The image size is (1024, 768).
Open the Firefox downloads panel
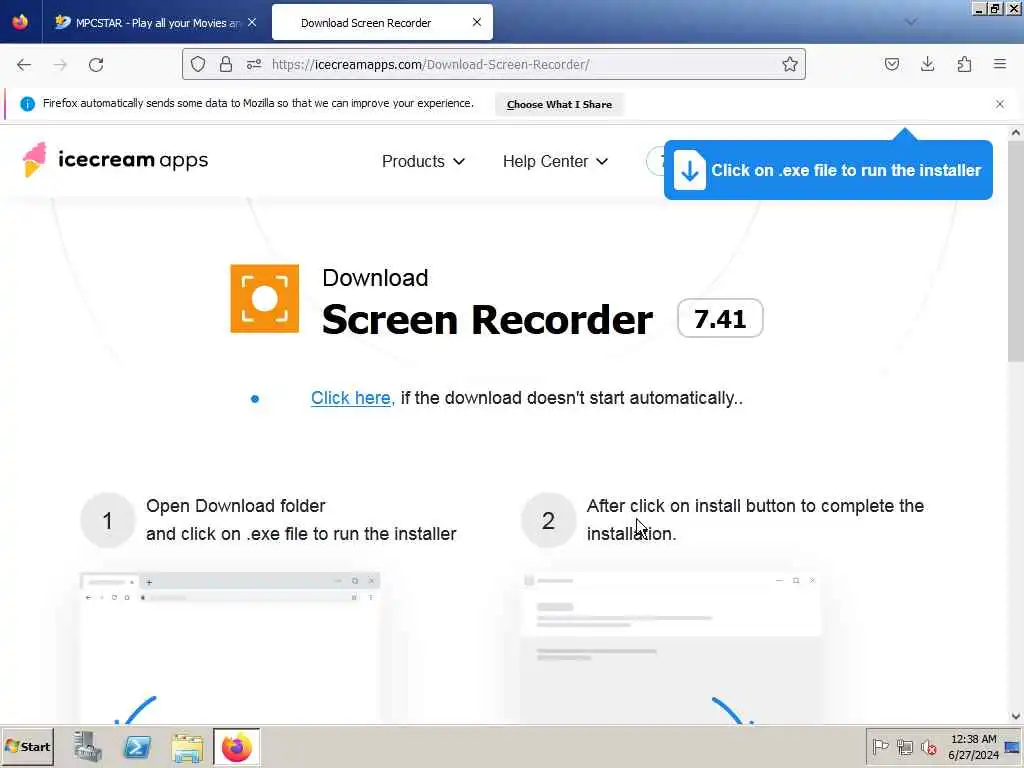(x=927, y=64)
